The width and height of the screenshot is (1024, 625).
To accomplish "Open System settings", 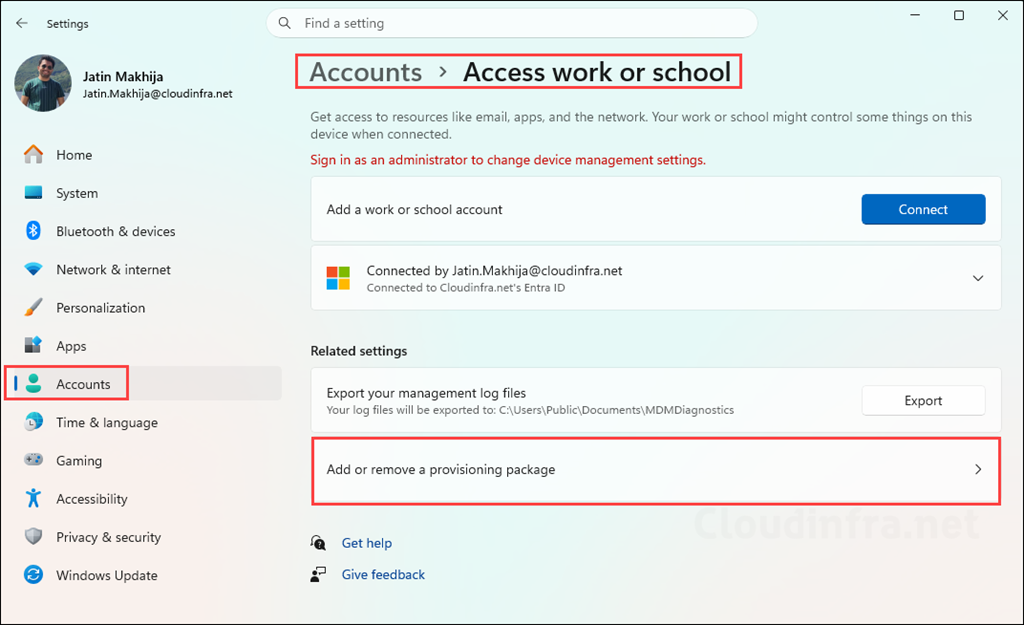I will tap(77, 193).
